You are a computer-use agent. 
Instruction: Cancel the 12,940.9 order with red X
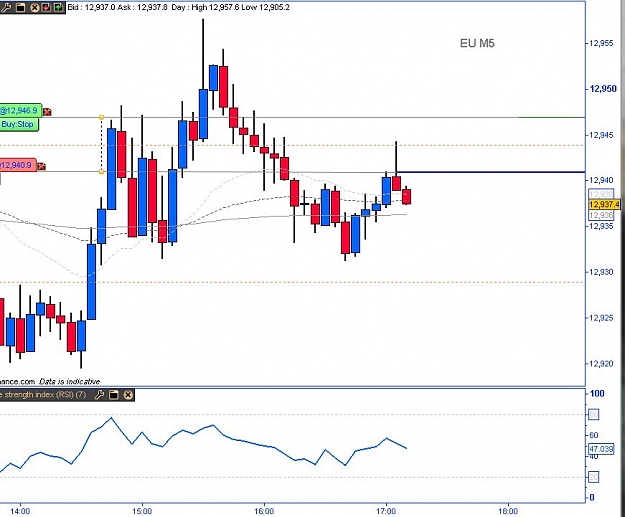click(41, 166)
